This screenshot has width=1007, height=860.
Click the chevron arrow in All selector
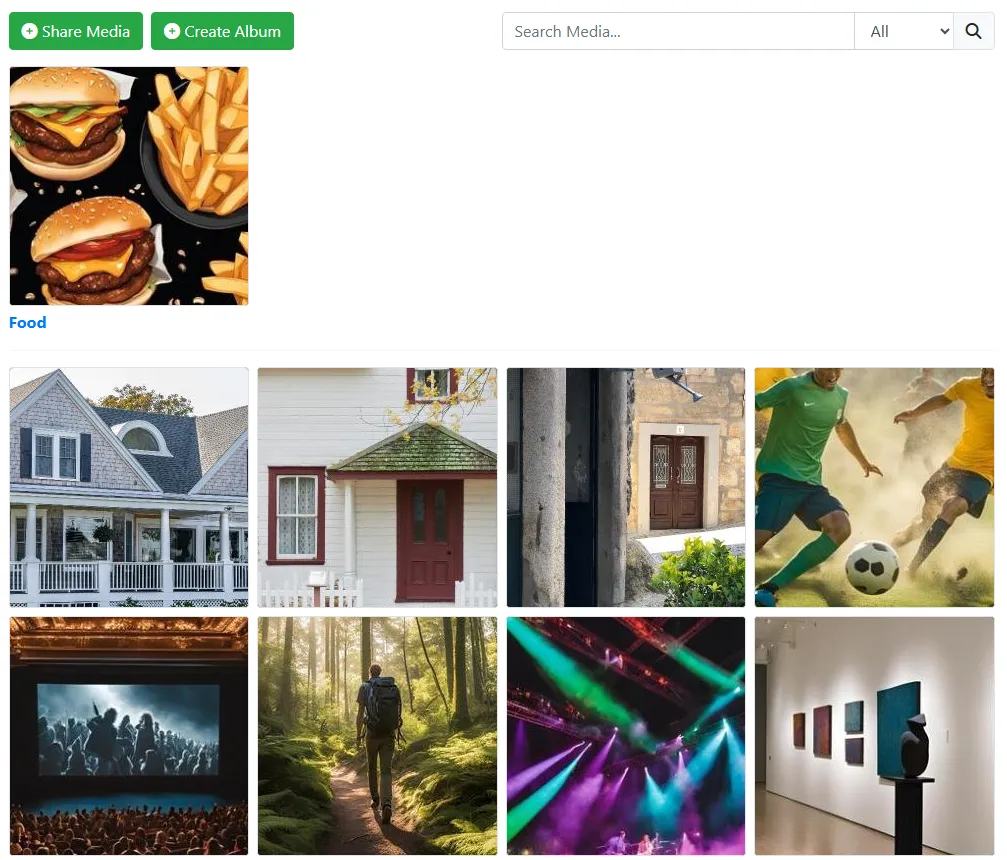(x=944, y=31)
